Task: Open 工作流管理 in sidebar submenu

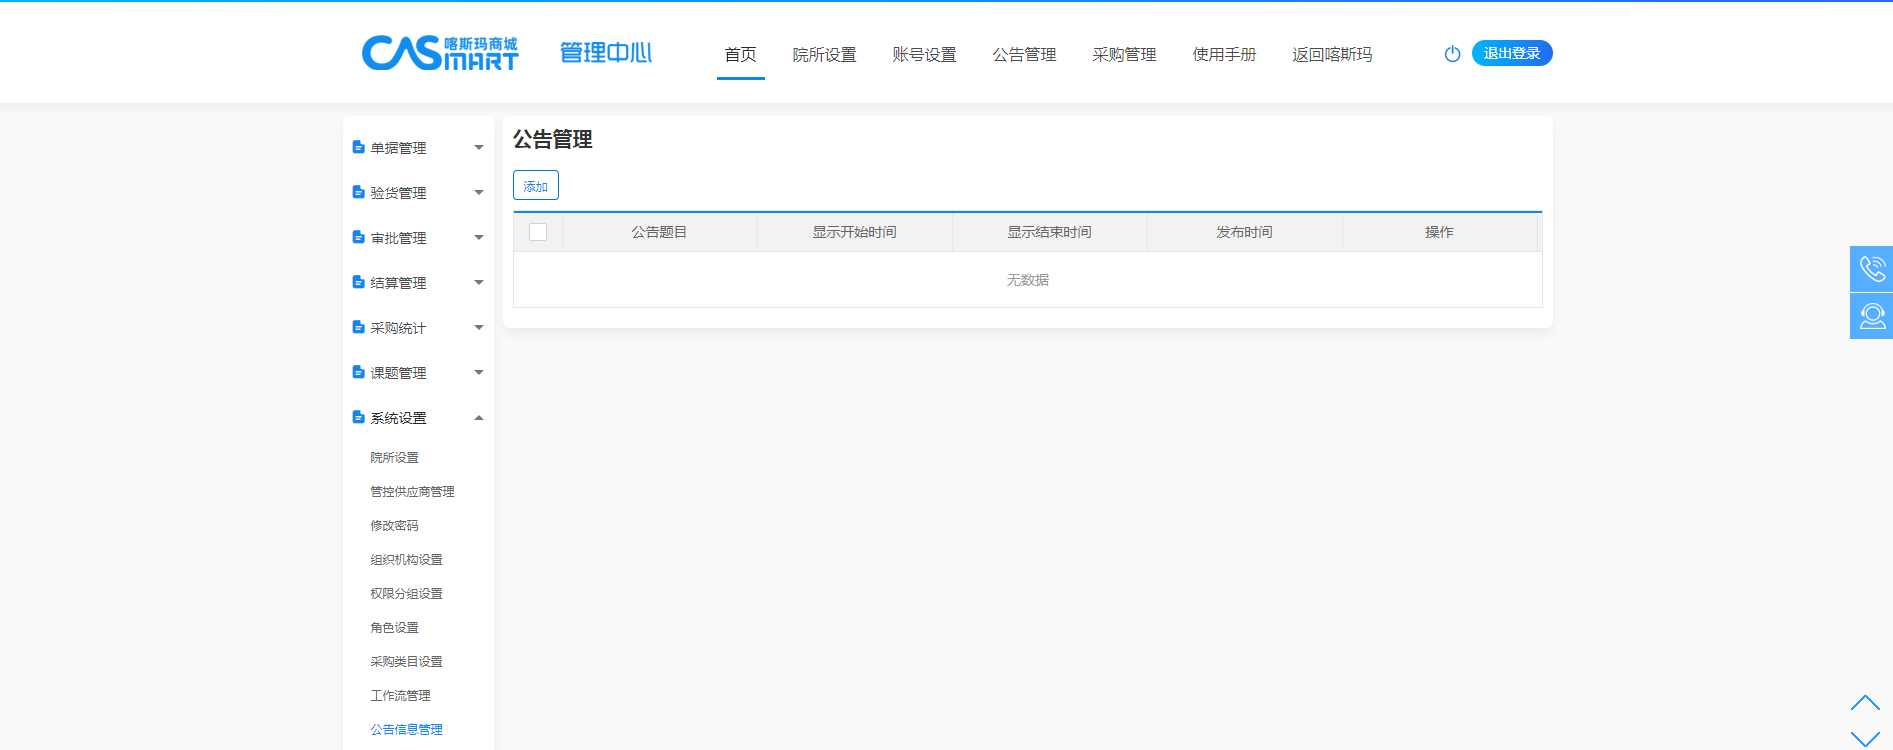Action: [x=400, y=696]
